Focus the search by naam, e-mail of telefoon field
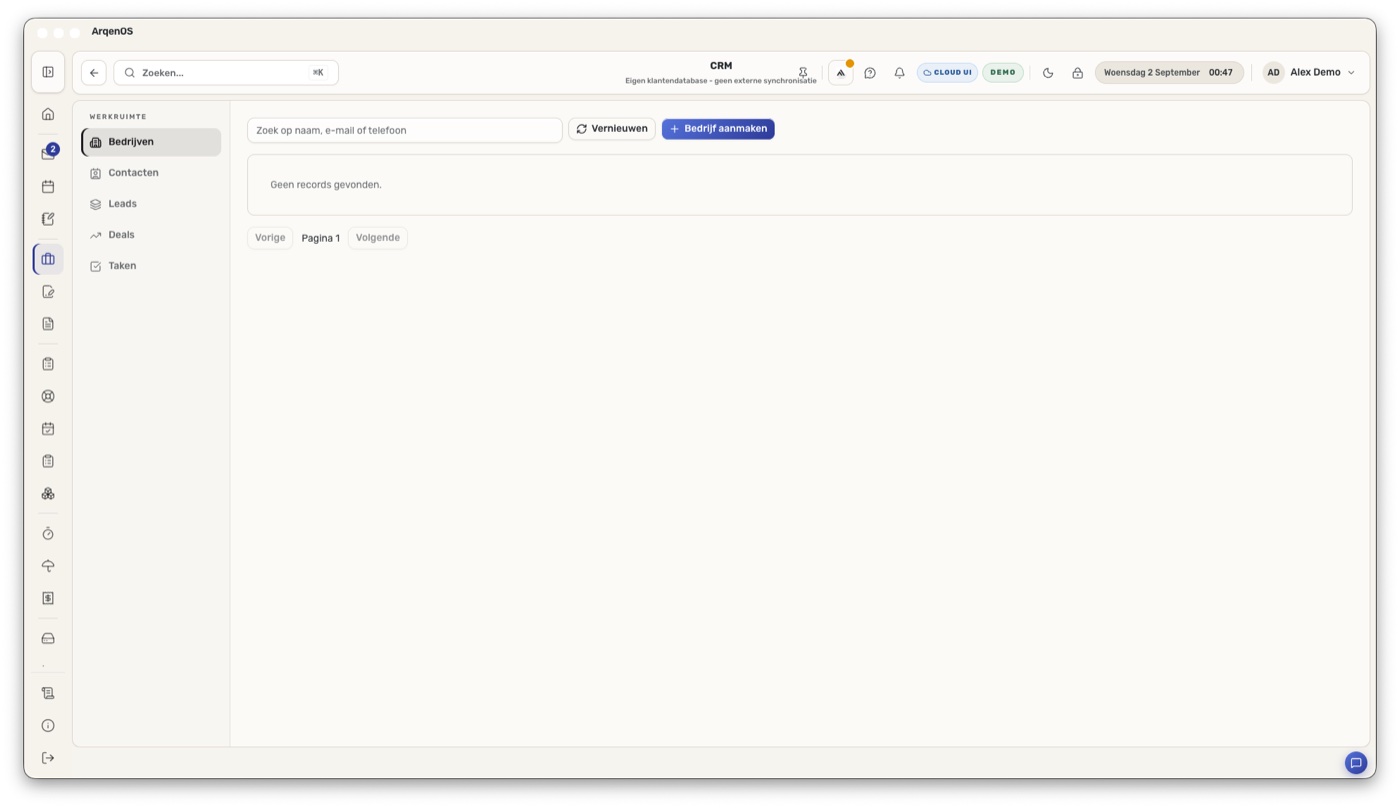This screenshot has width=1400, height=808. tap(405, 130)
